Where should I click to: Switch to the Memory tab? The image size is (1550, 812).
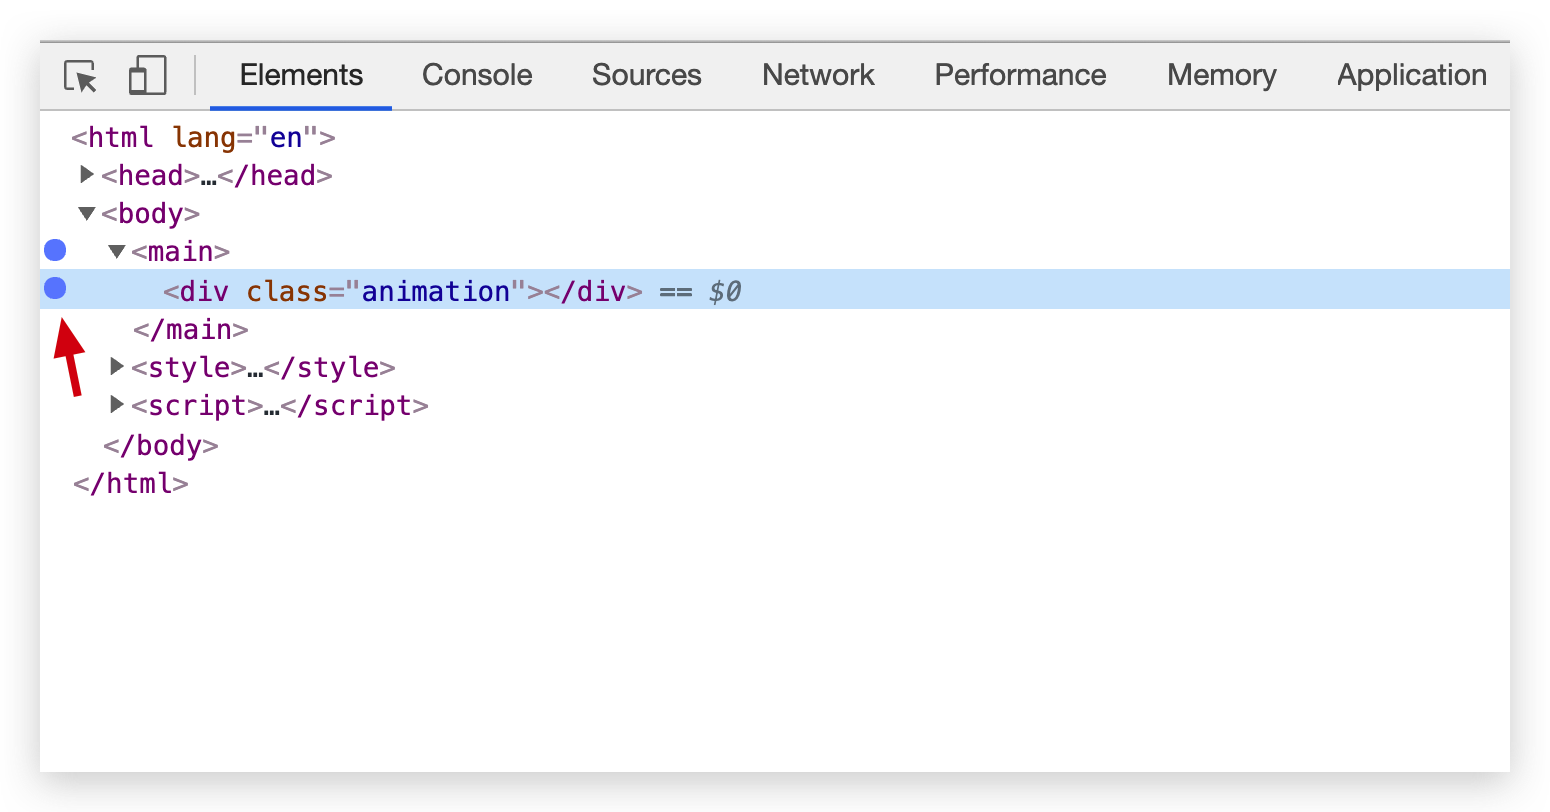[x=1221, y=76]
